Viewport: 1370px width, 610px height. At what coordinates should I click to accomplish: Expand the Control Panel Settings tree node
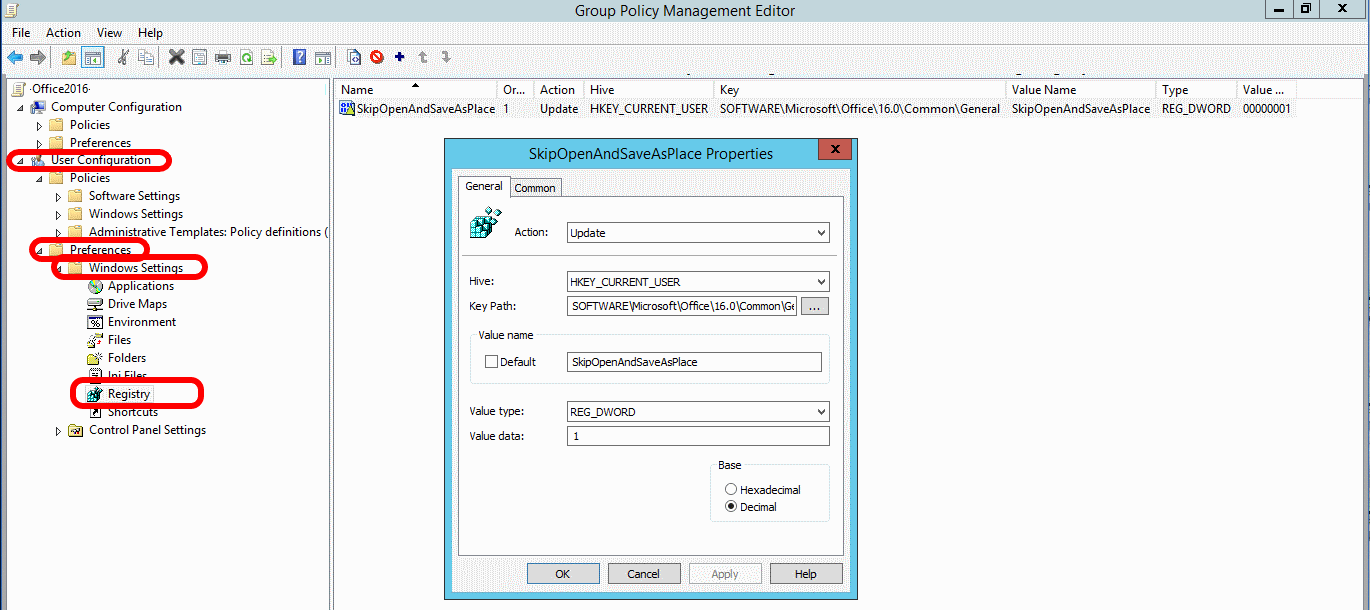coord(58,431)
